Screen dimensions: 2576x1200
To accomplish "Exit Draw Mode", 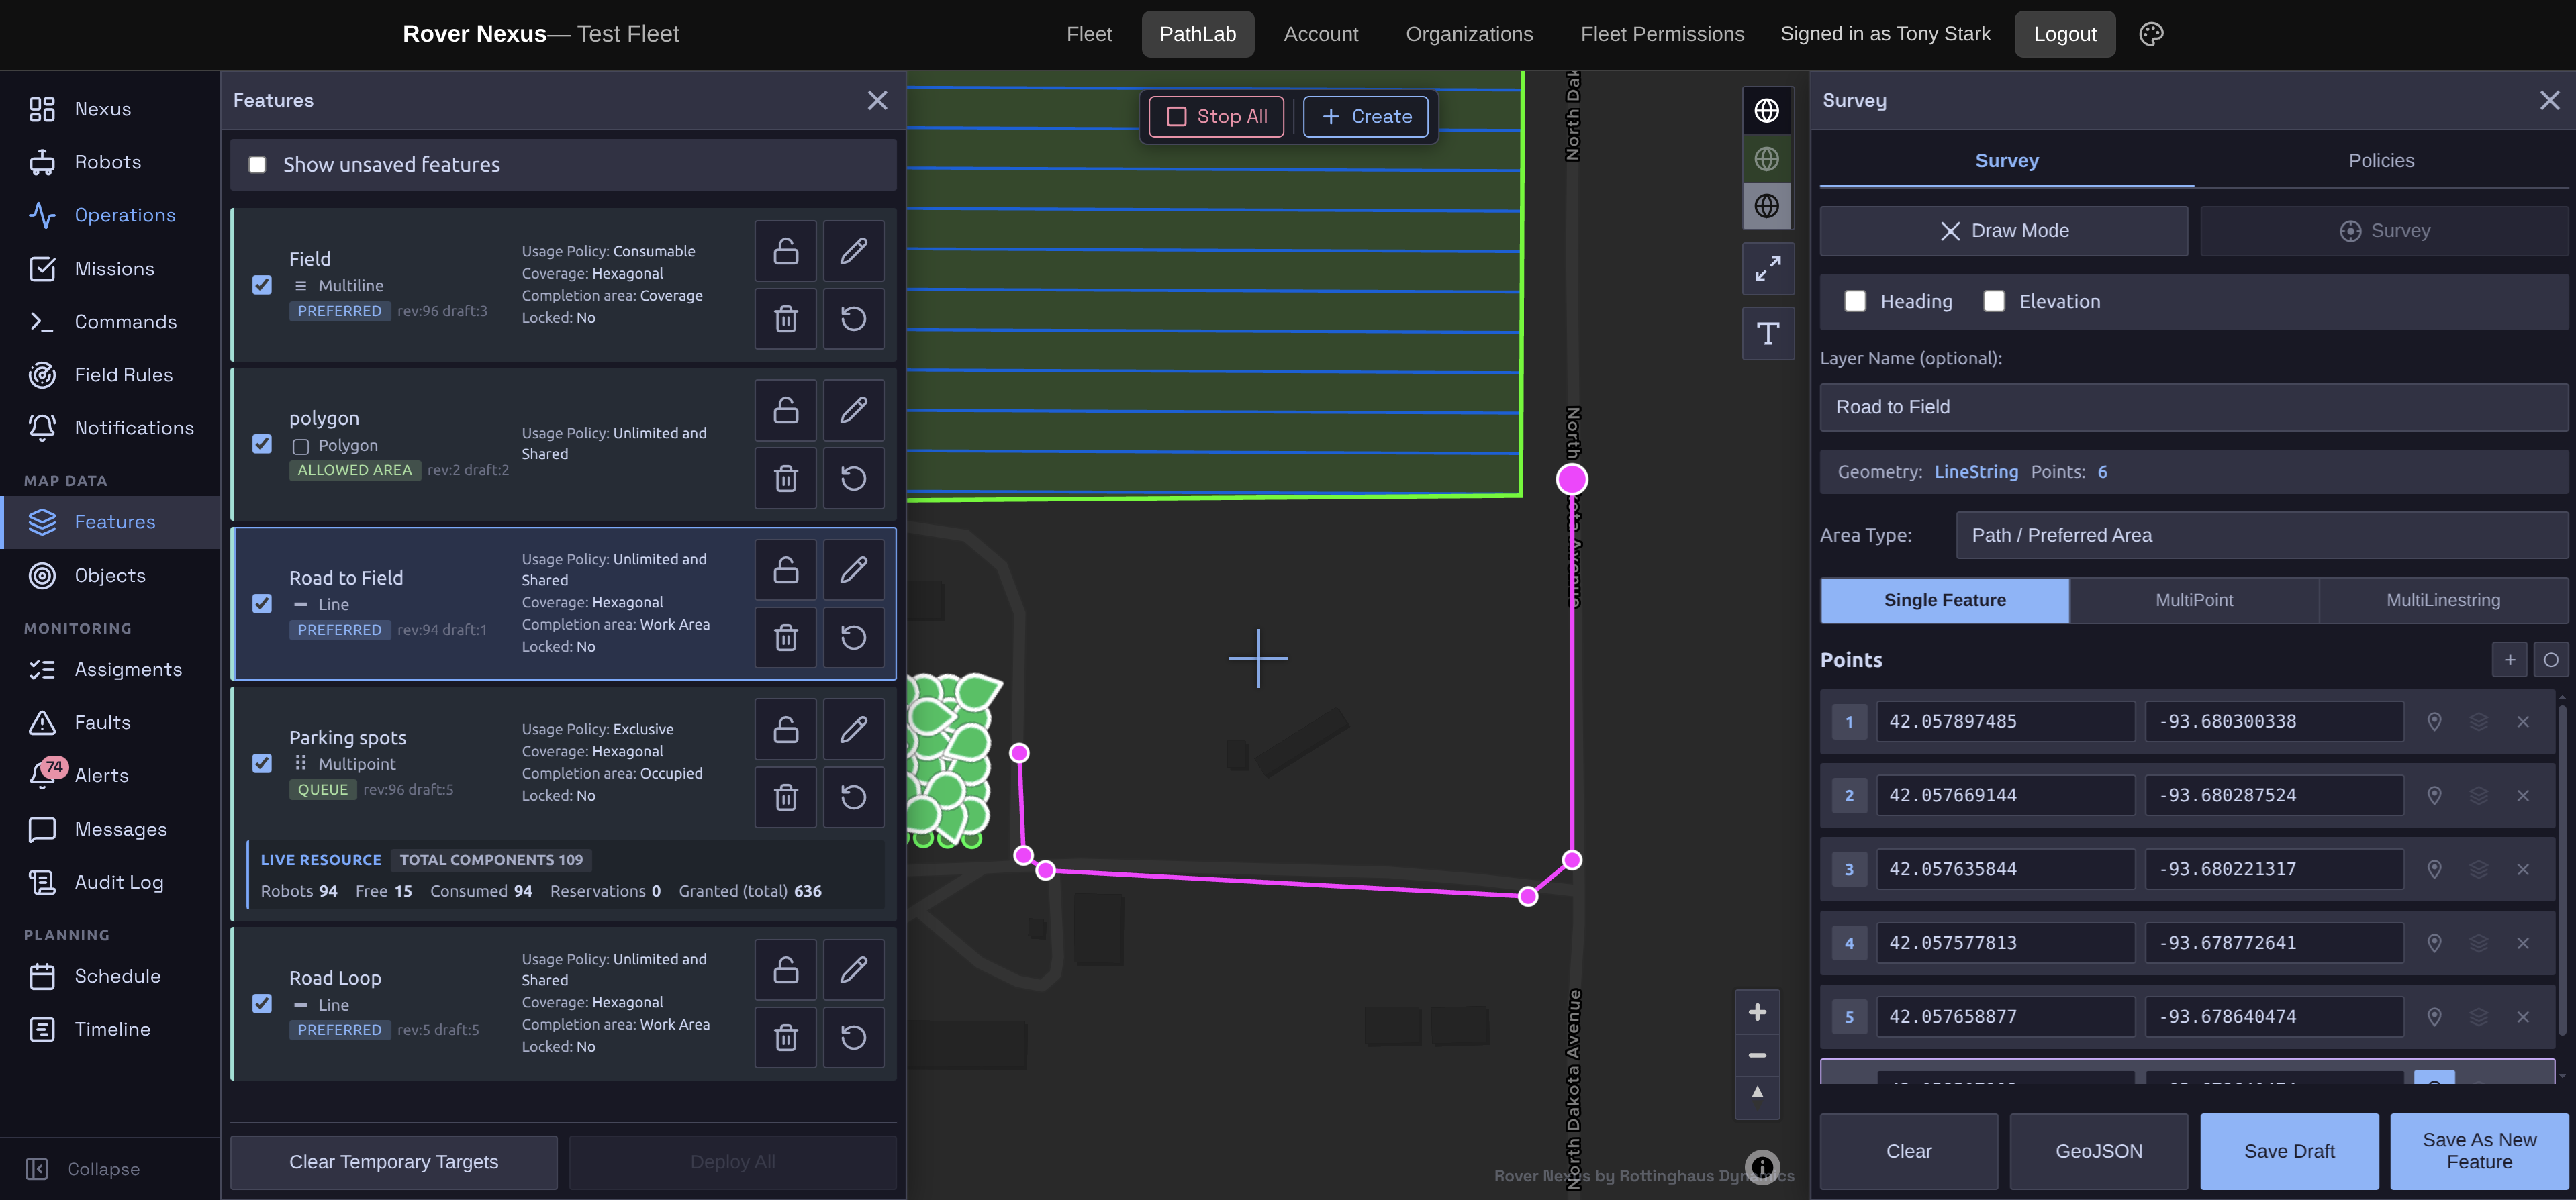I will (2003, 231).
